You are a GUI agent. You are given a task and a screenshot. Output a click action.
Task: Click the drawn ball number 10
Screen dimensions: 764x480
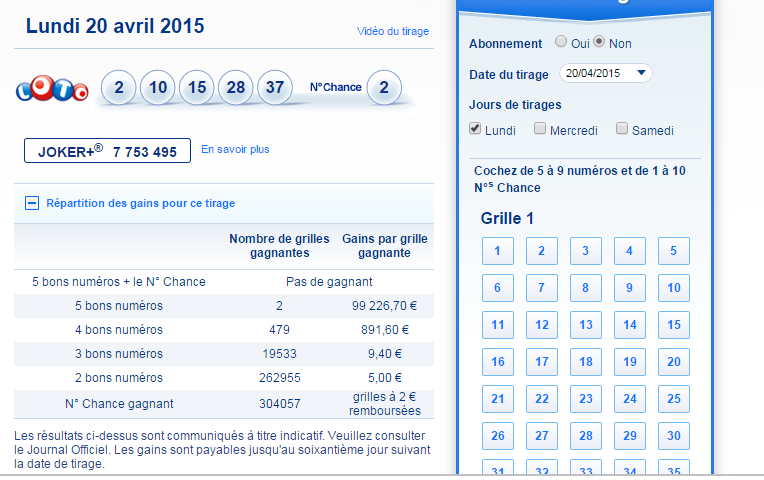point(158,88)
